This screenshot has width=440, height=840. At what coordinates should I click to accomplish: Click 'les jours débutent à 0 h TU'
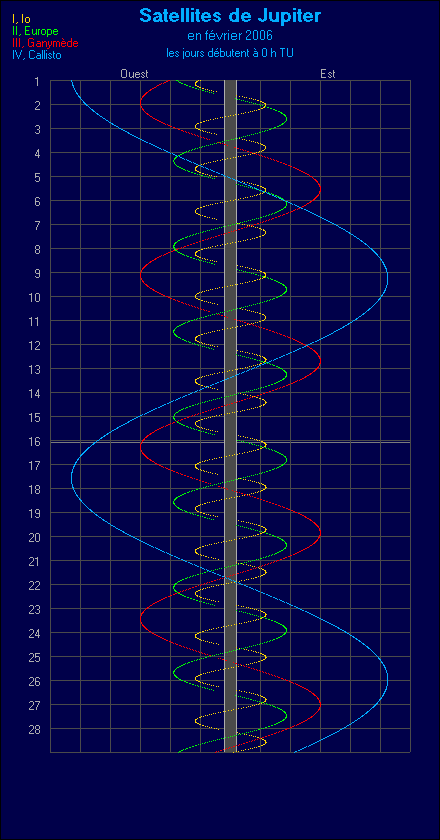230,53
